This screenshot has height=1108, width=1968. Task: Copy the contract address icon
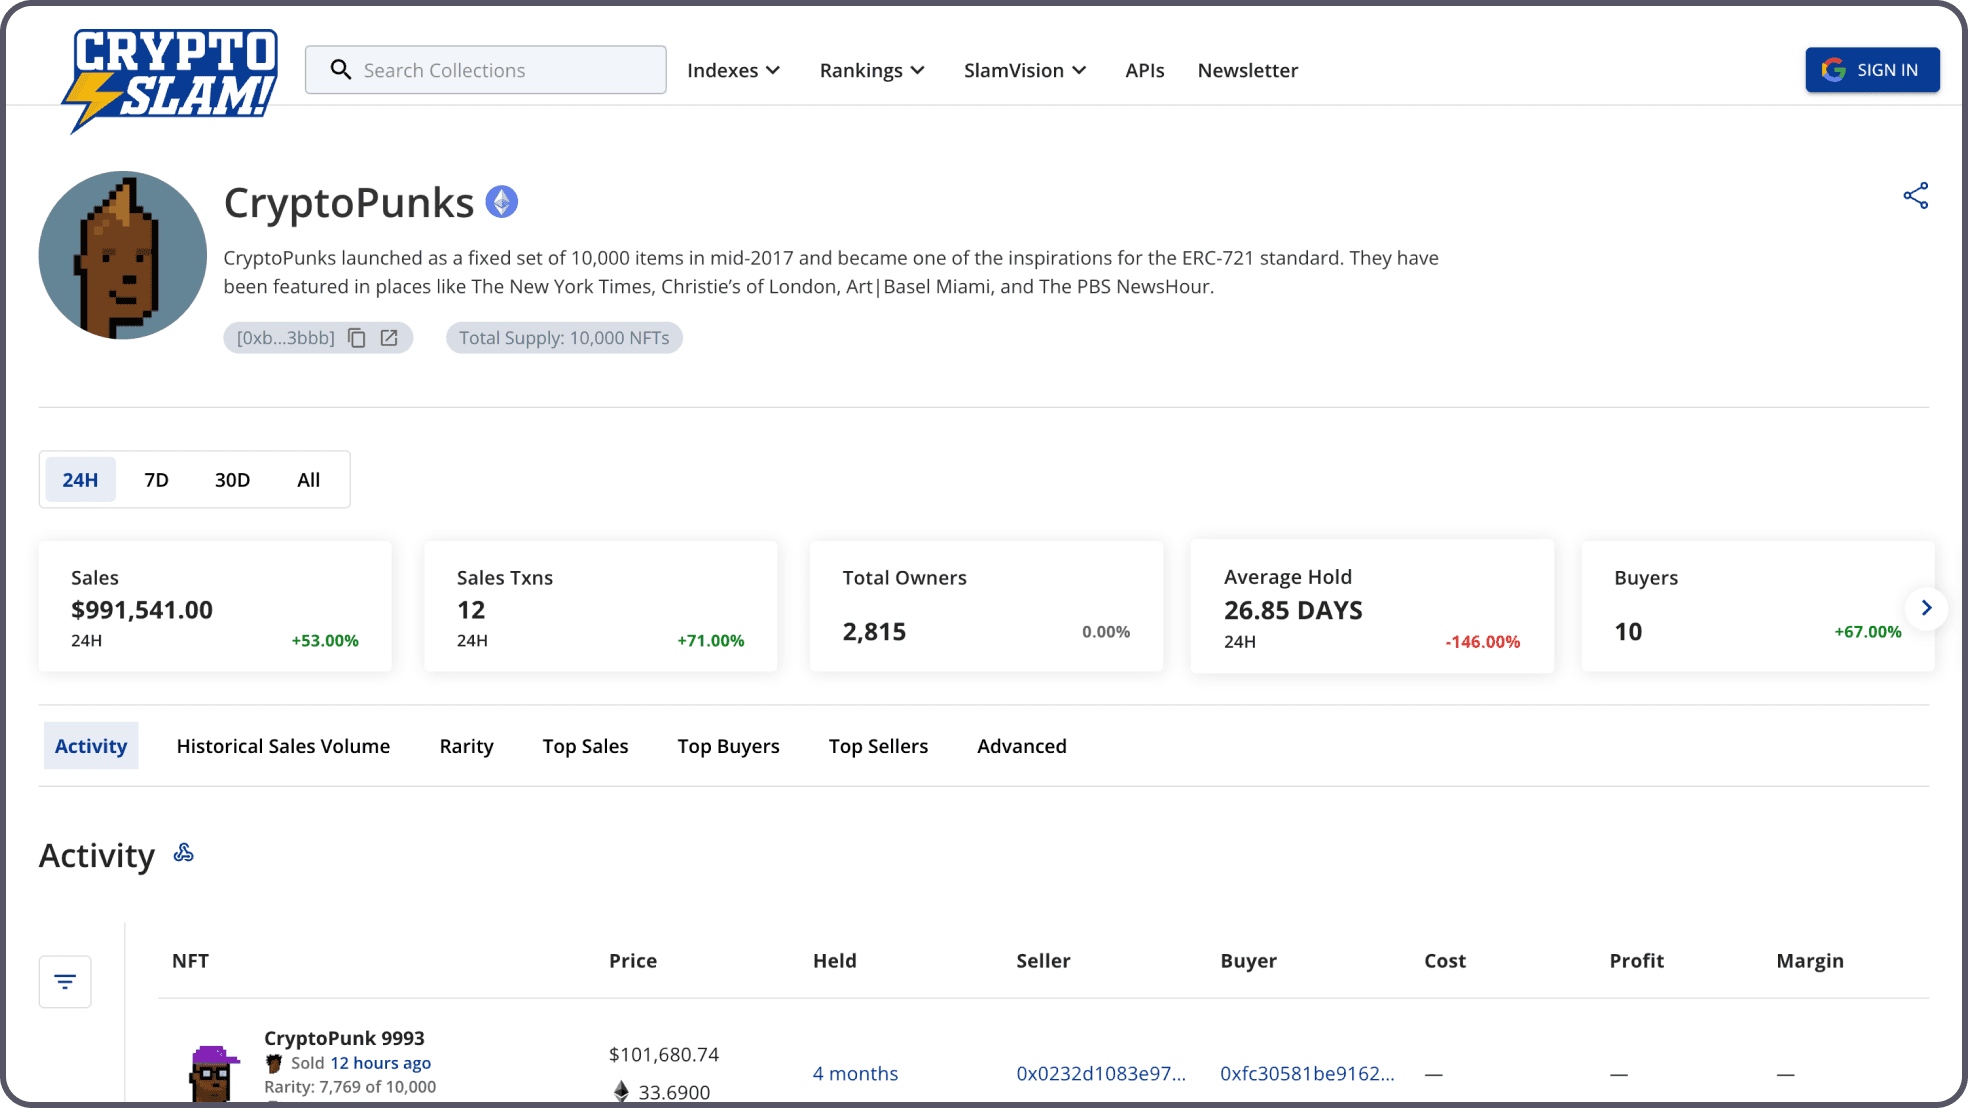(357, 338)
